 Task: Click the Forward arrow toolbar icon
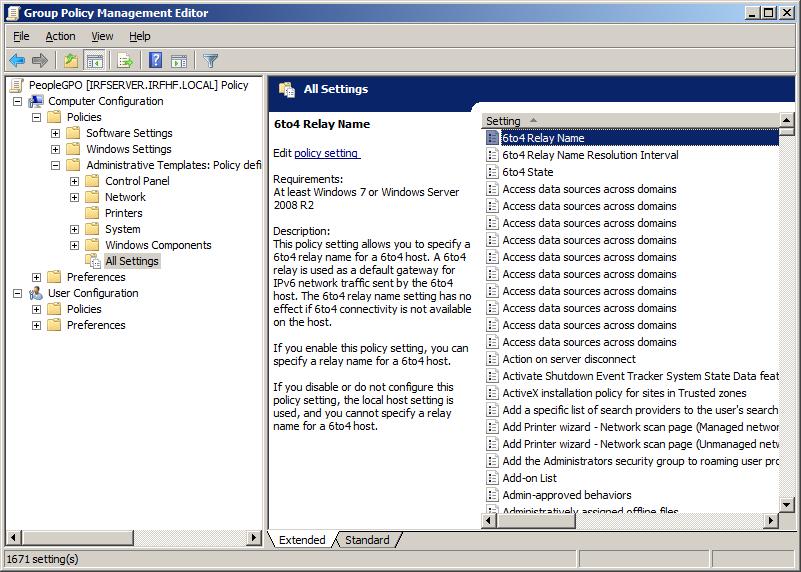40,61
